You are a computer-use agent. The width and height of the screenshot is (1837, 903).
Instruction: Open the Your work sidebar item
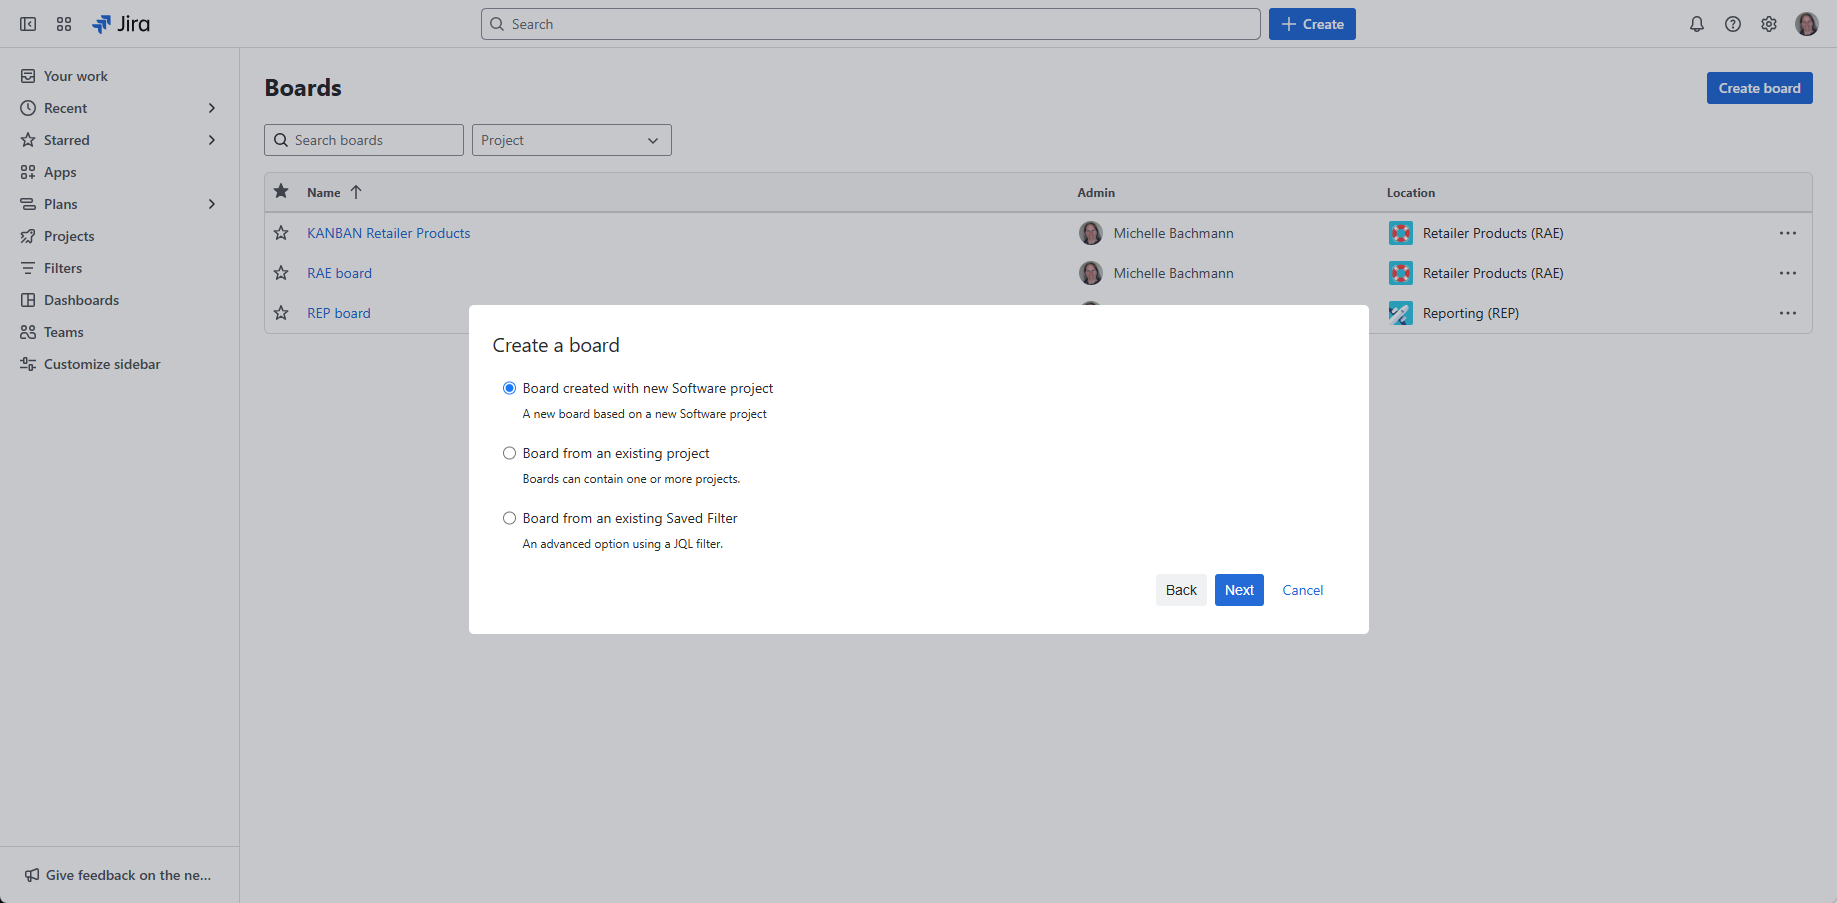[x=76, y=75]
